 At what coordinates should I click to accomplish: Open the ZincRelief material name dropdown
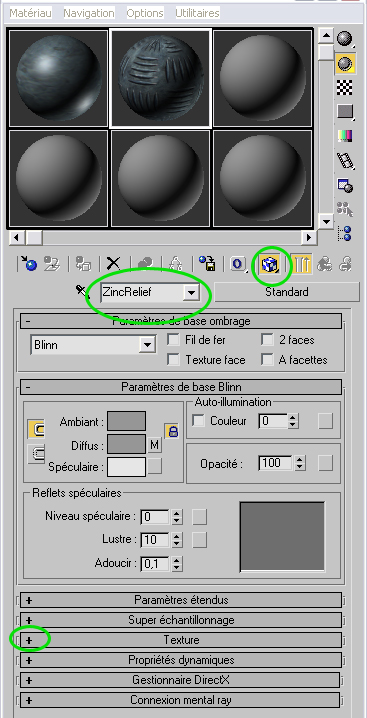190,292
